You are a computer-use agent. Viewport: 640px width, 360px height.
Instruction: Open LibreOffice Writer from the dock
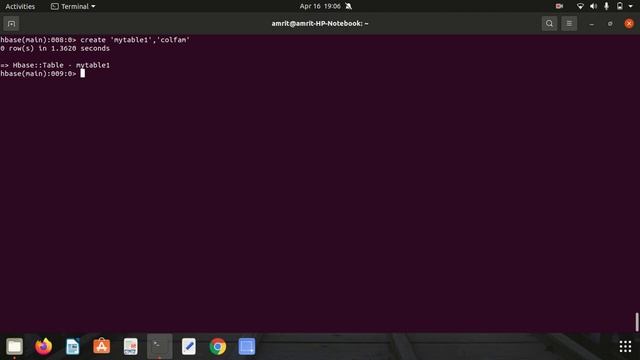point(73,347)
